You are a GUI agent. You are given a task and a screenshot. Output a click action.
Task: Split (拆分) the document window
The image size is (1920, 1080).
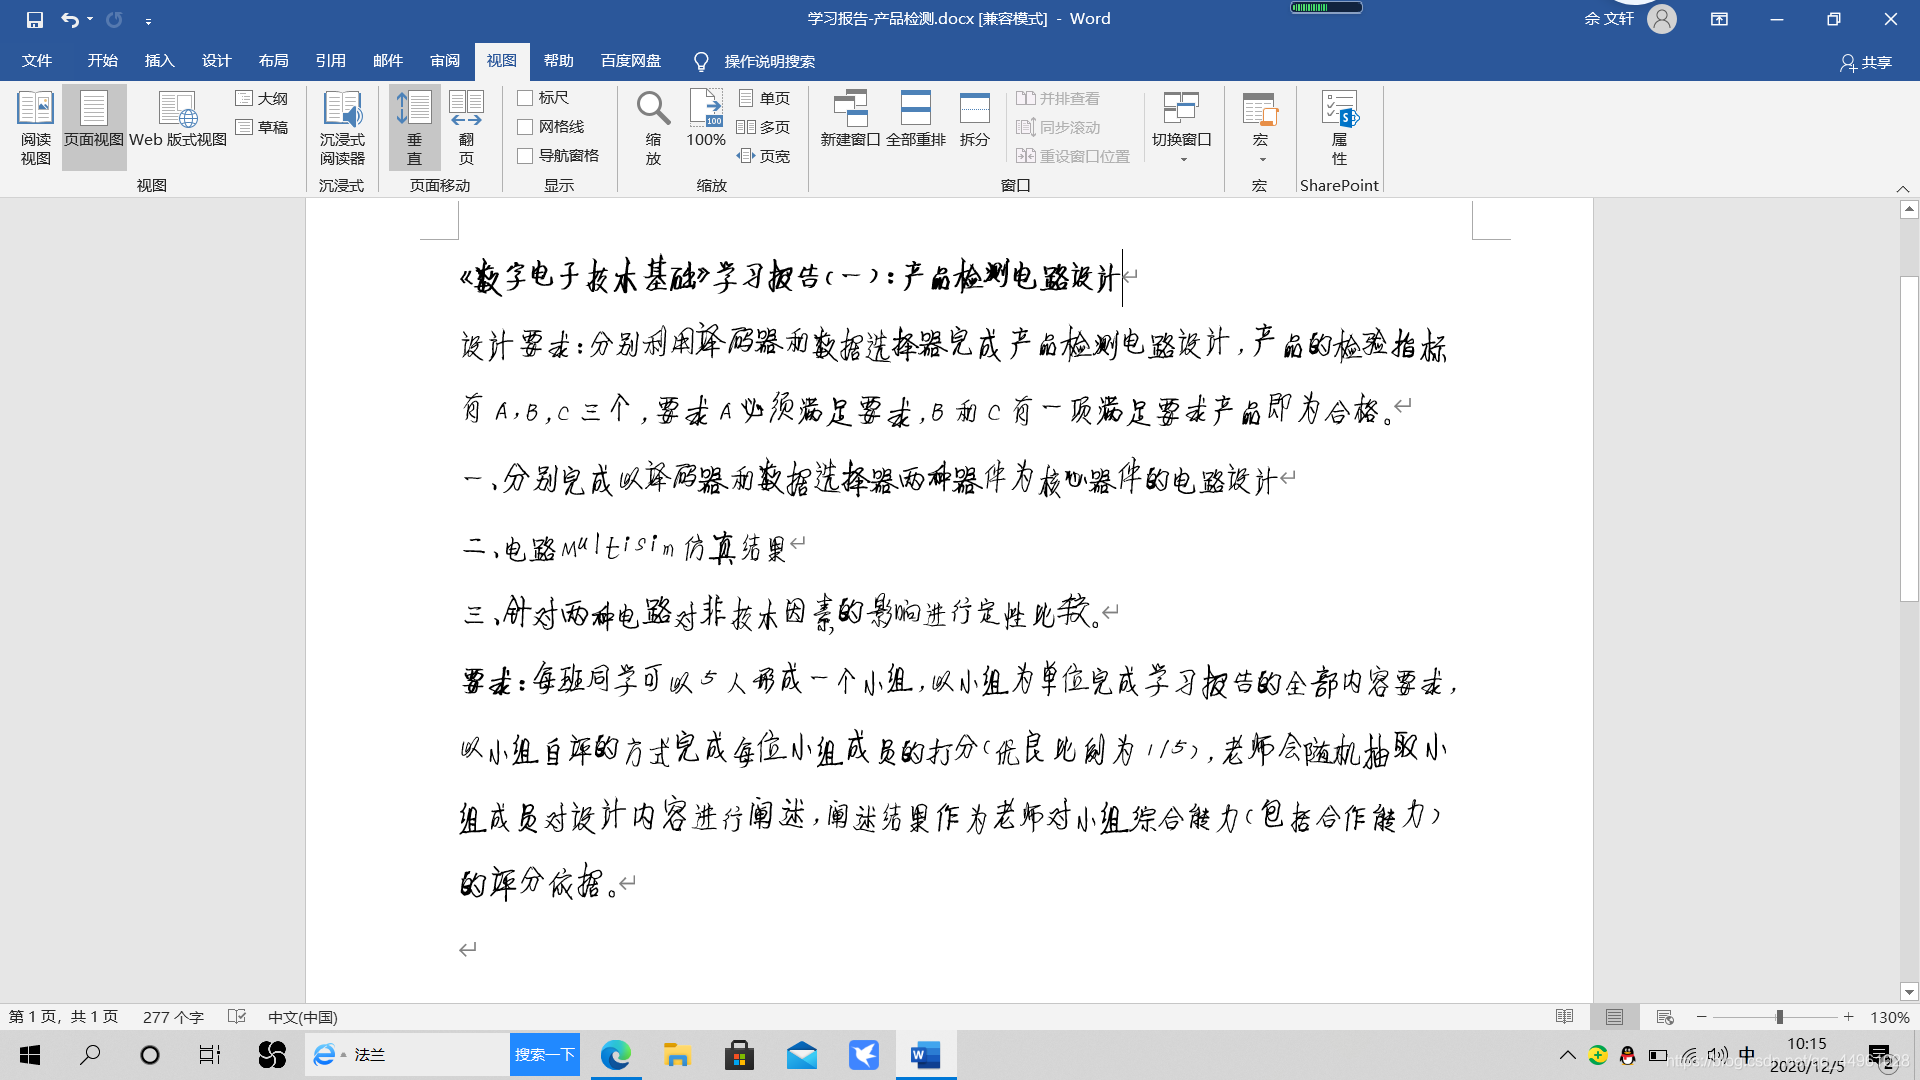(974, 120)
